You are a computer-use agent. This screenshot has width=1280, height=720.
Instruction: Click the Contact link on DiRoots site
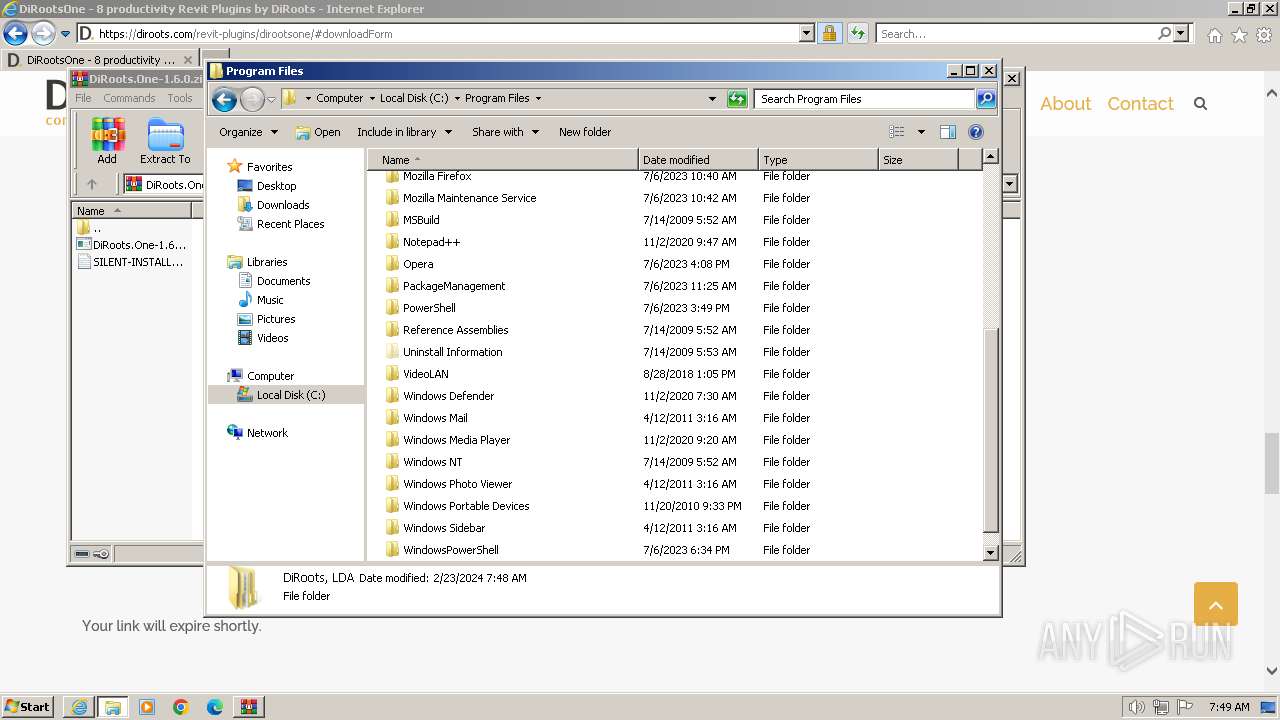[1140, 104]
